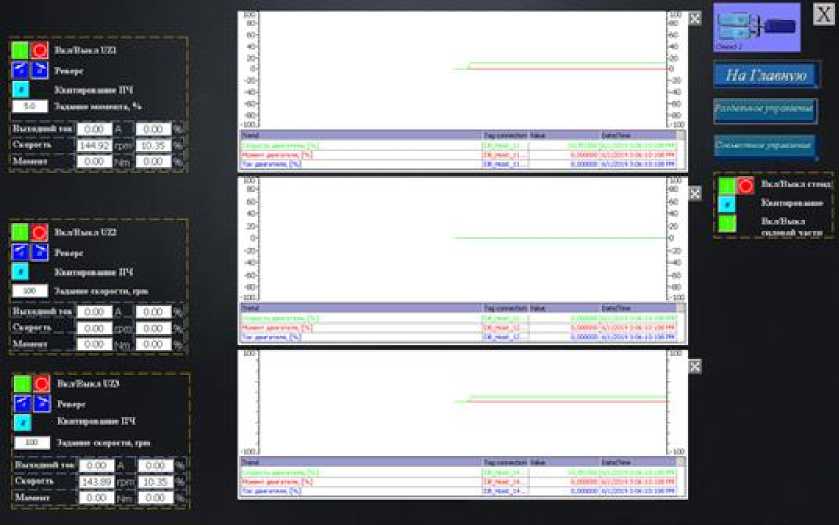This screenshot has height=525, width=839.
Task: Select the left Реверс icon for UZ1
Action: click(x=20, y=70)
